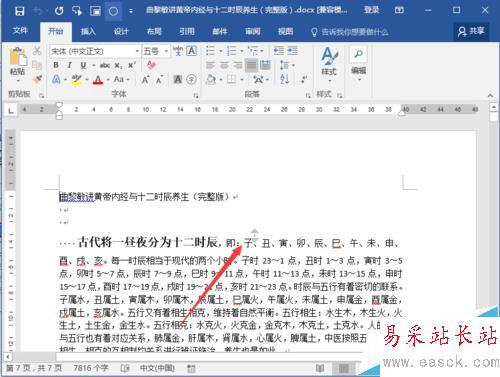Open the Font dialog launcher
Screen dimensions: 500x377
point(196,96)
